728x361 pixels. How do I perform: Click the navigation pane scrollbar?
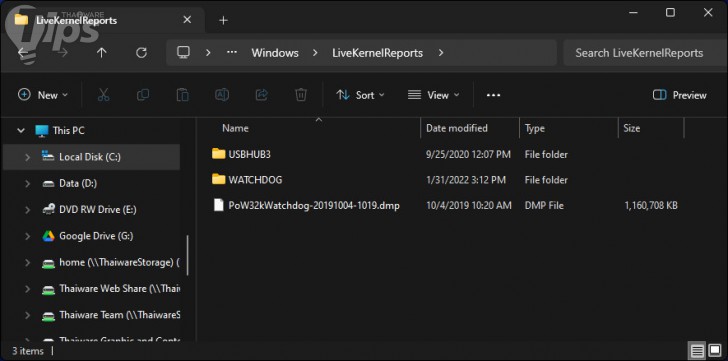click(188, 255)
